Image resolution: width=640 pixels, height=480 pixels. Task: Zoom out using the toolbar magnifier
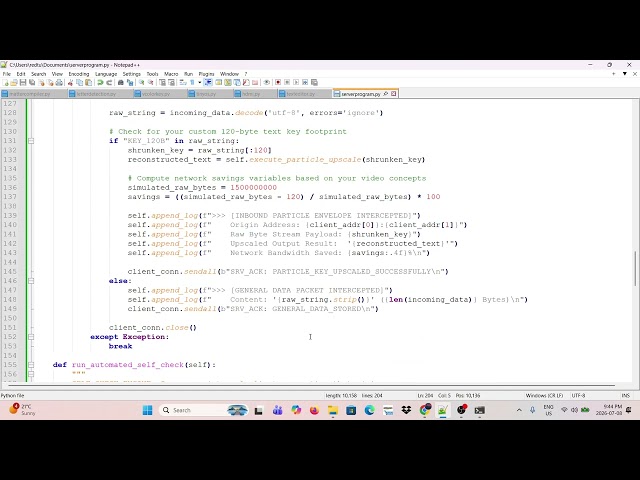[x=150, y=82]
